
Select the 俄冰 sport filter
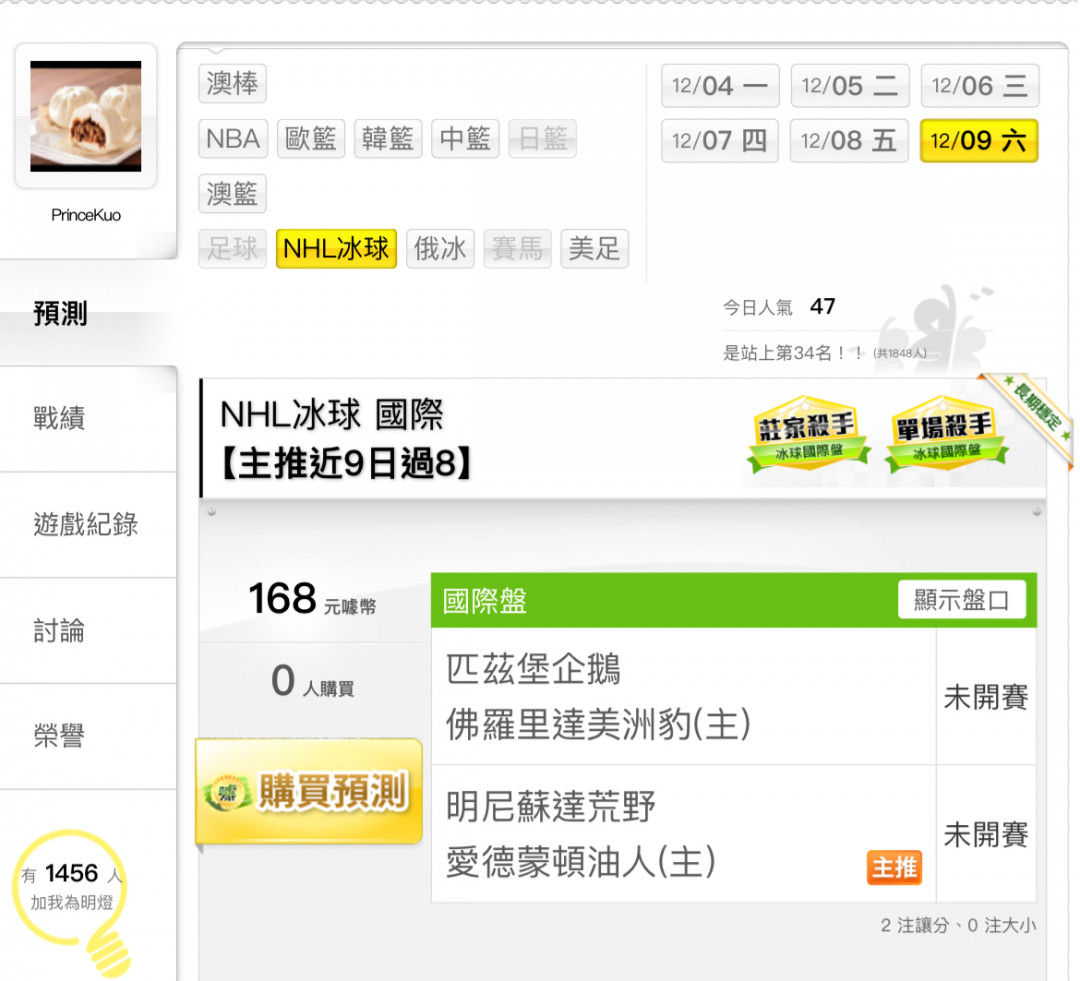tap(440, 249)
